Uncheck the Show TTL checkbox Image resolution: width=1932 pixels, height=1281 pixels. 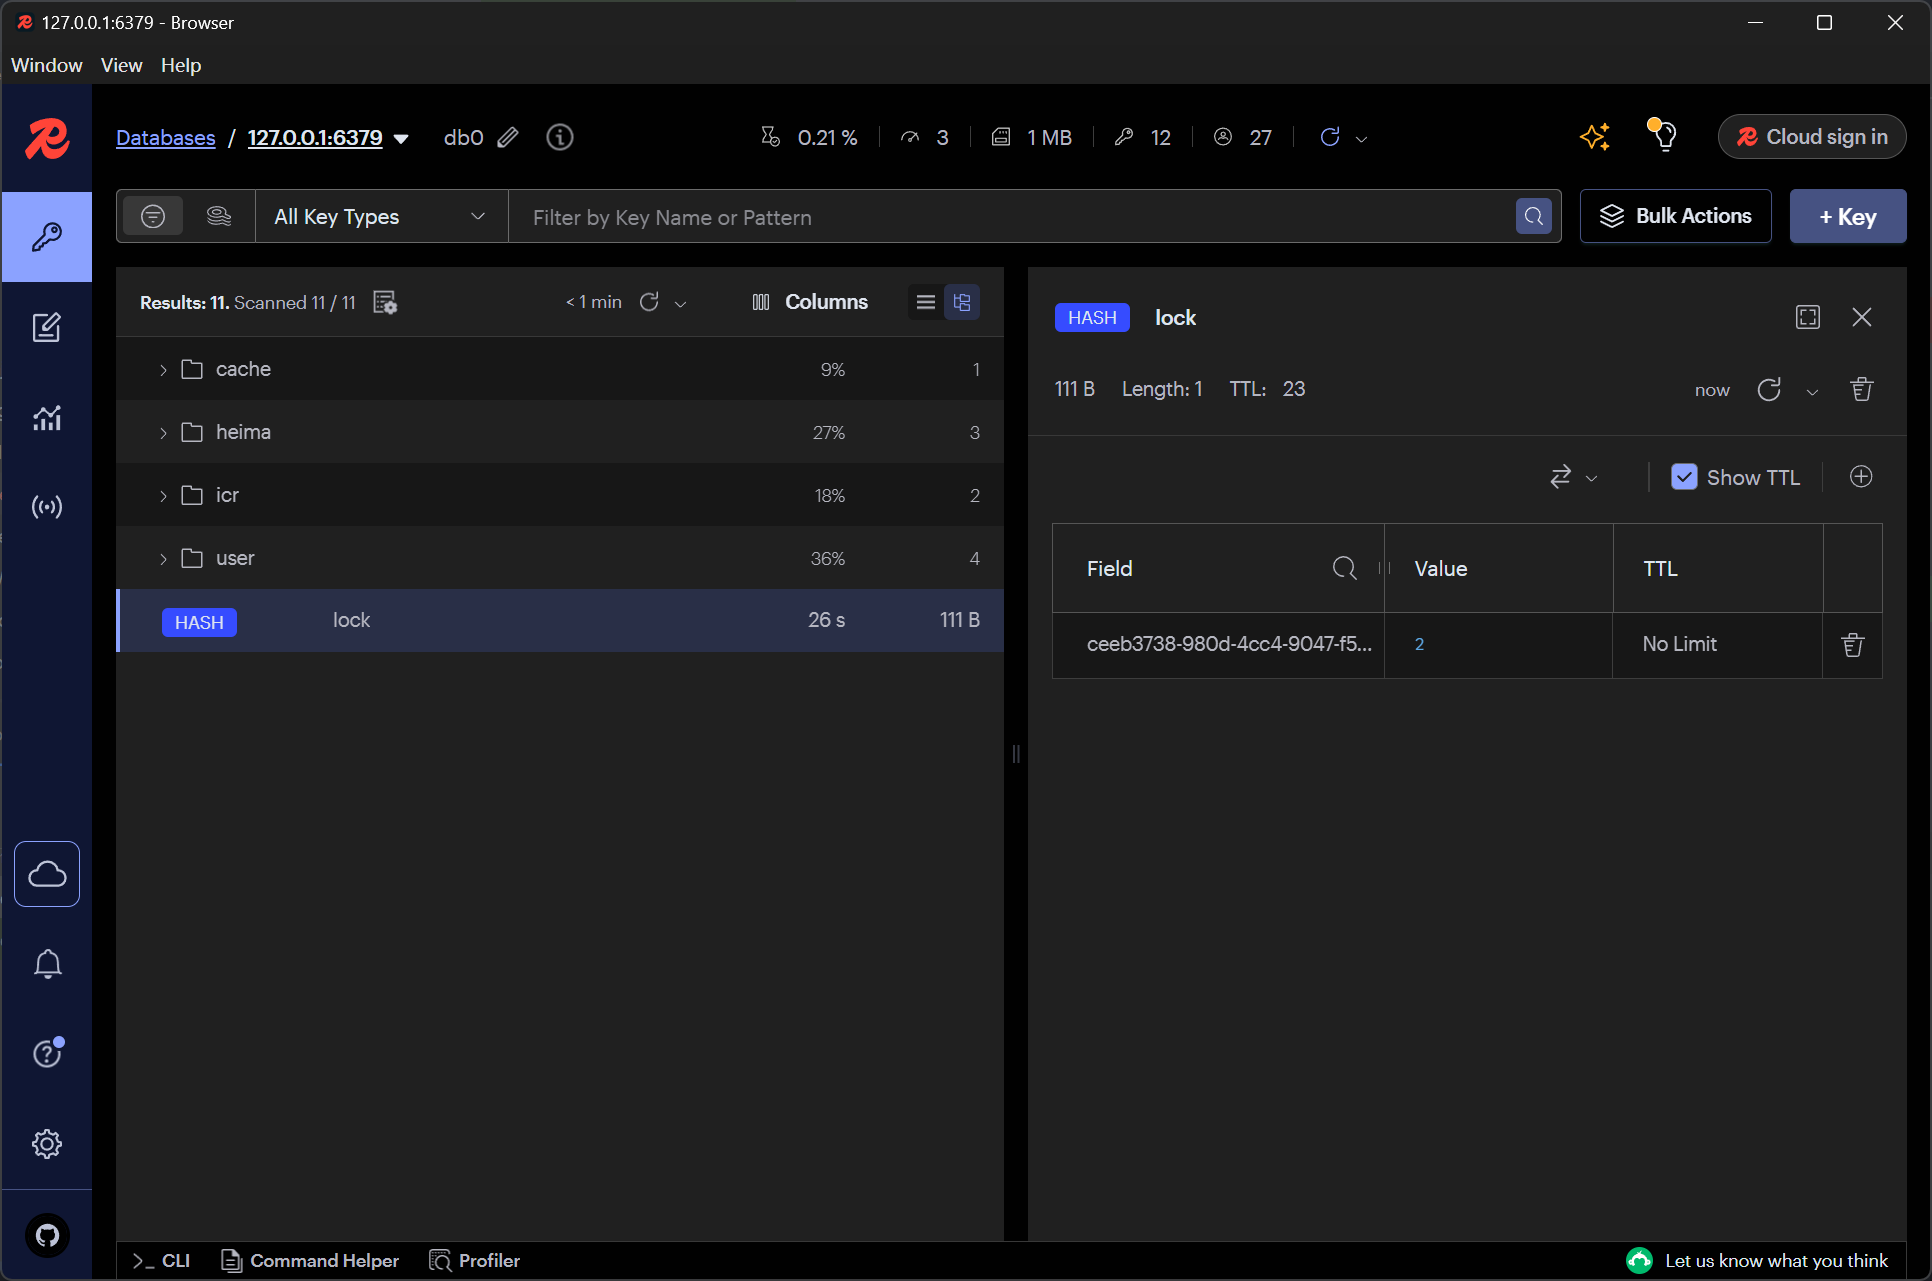tap(1684, 477)
